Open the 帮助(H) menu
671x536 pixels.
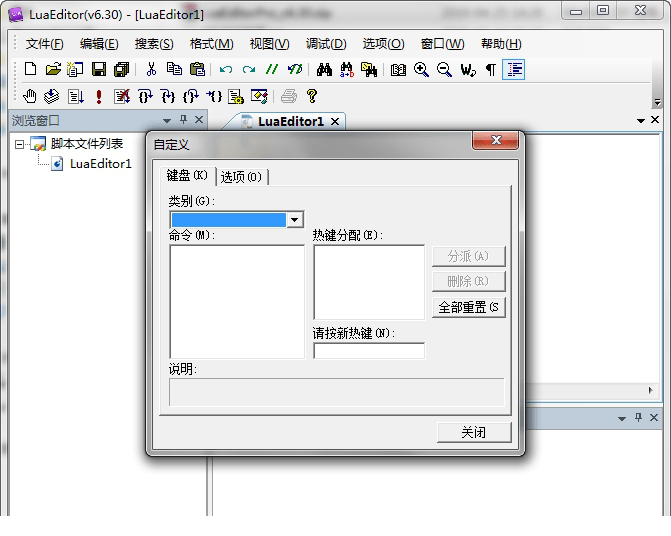pyautogui.click(x=501, y=44)
